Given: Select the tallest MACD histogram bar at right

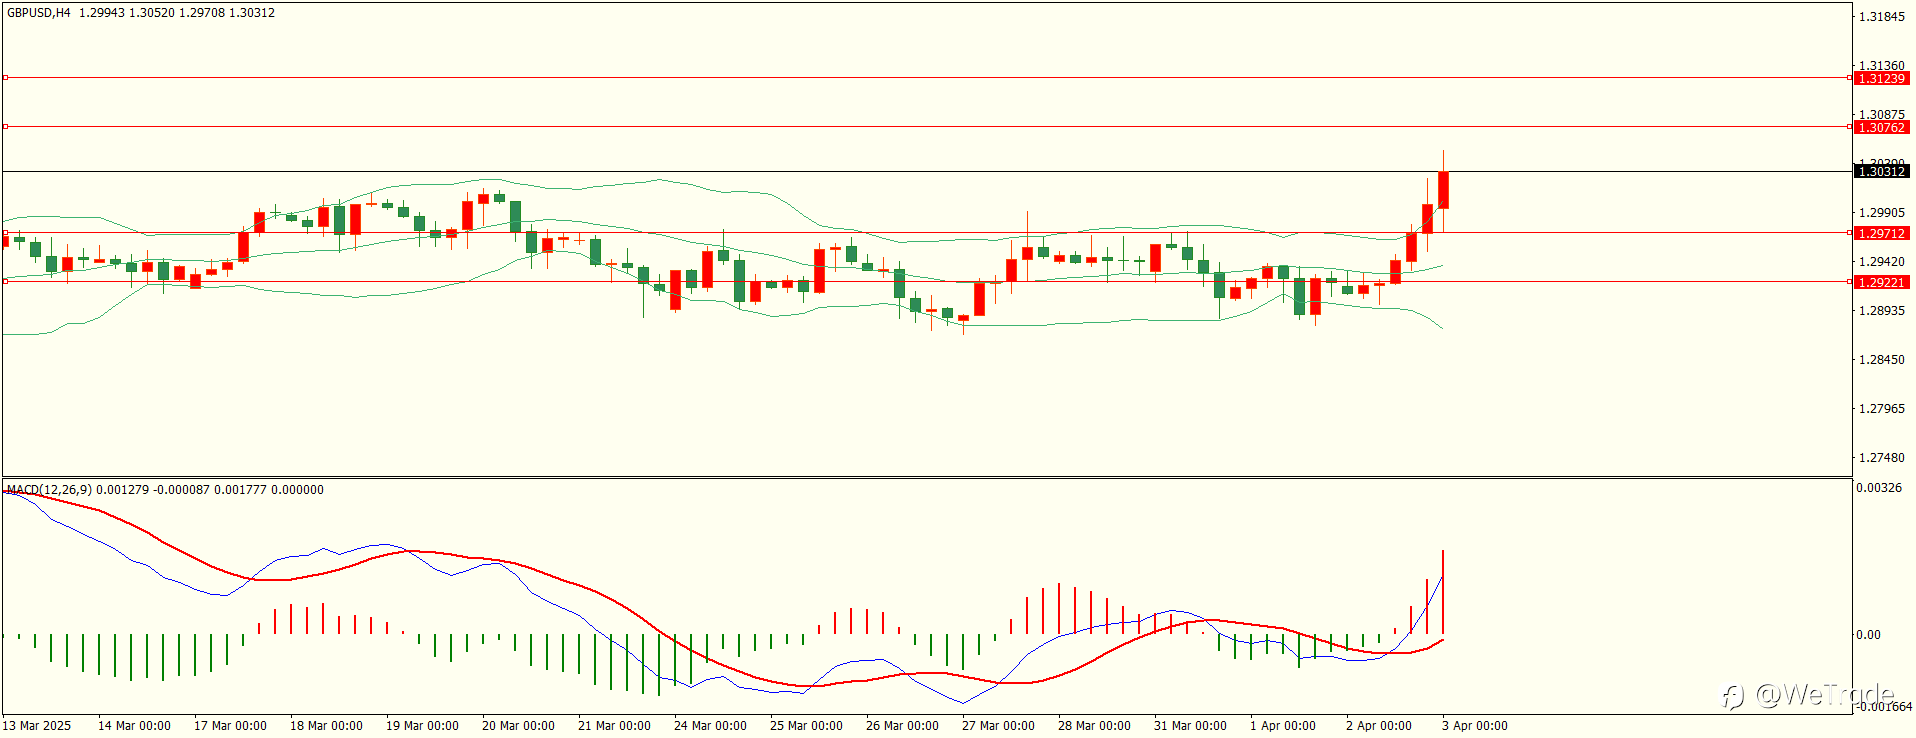Looking at the screenshot, I should pyautogui.click(x=1443, y=592).
